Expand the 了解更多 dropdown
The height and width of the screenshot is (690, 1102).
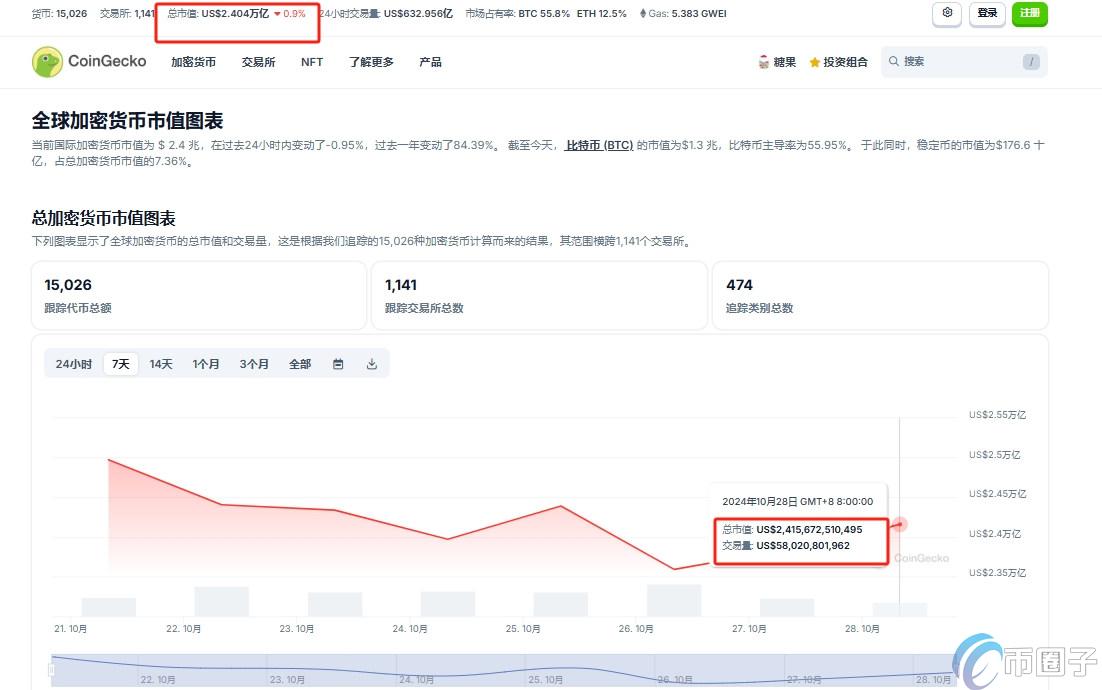pos(371,62)
